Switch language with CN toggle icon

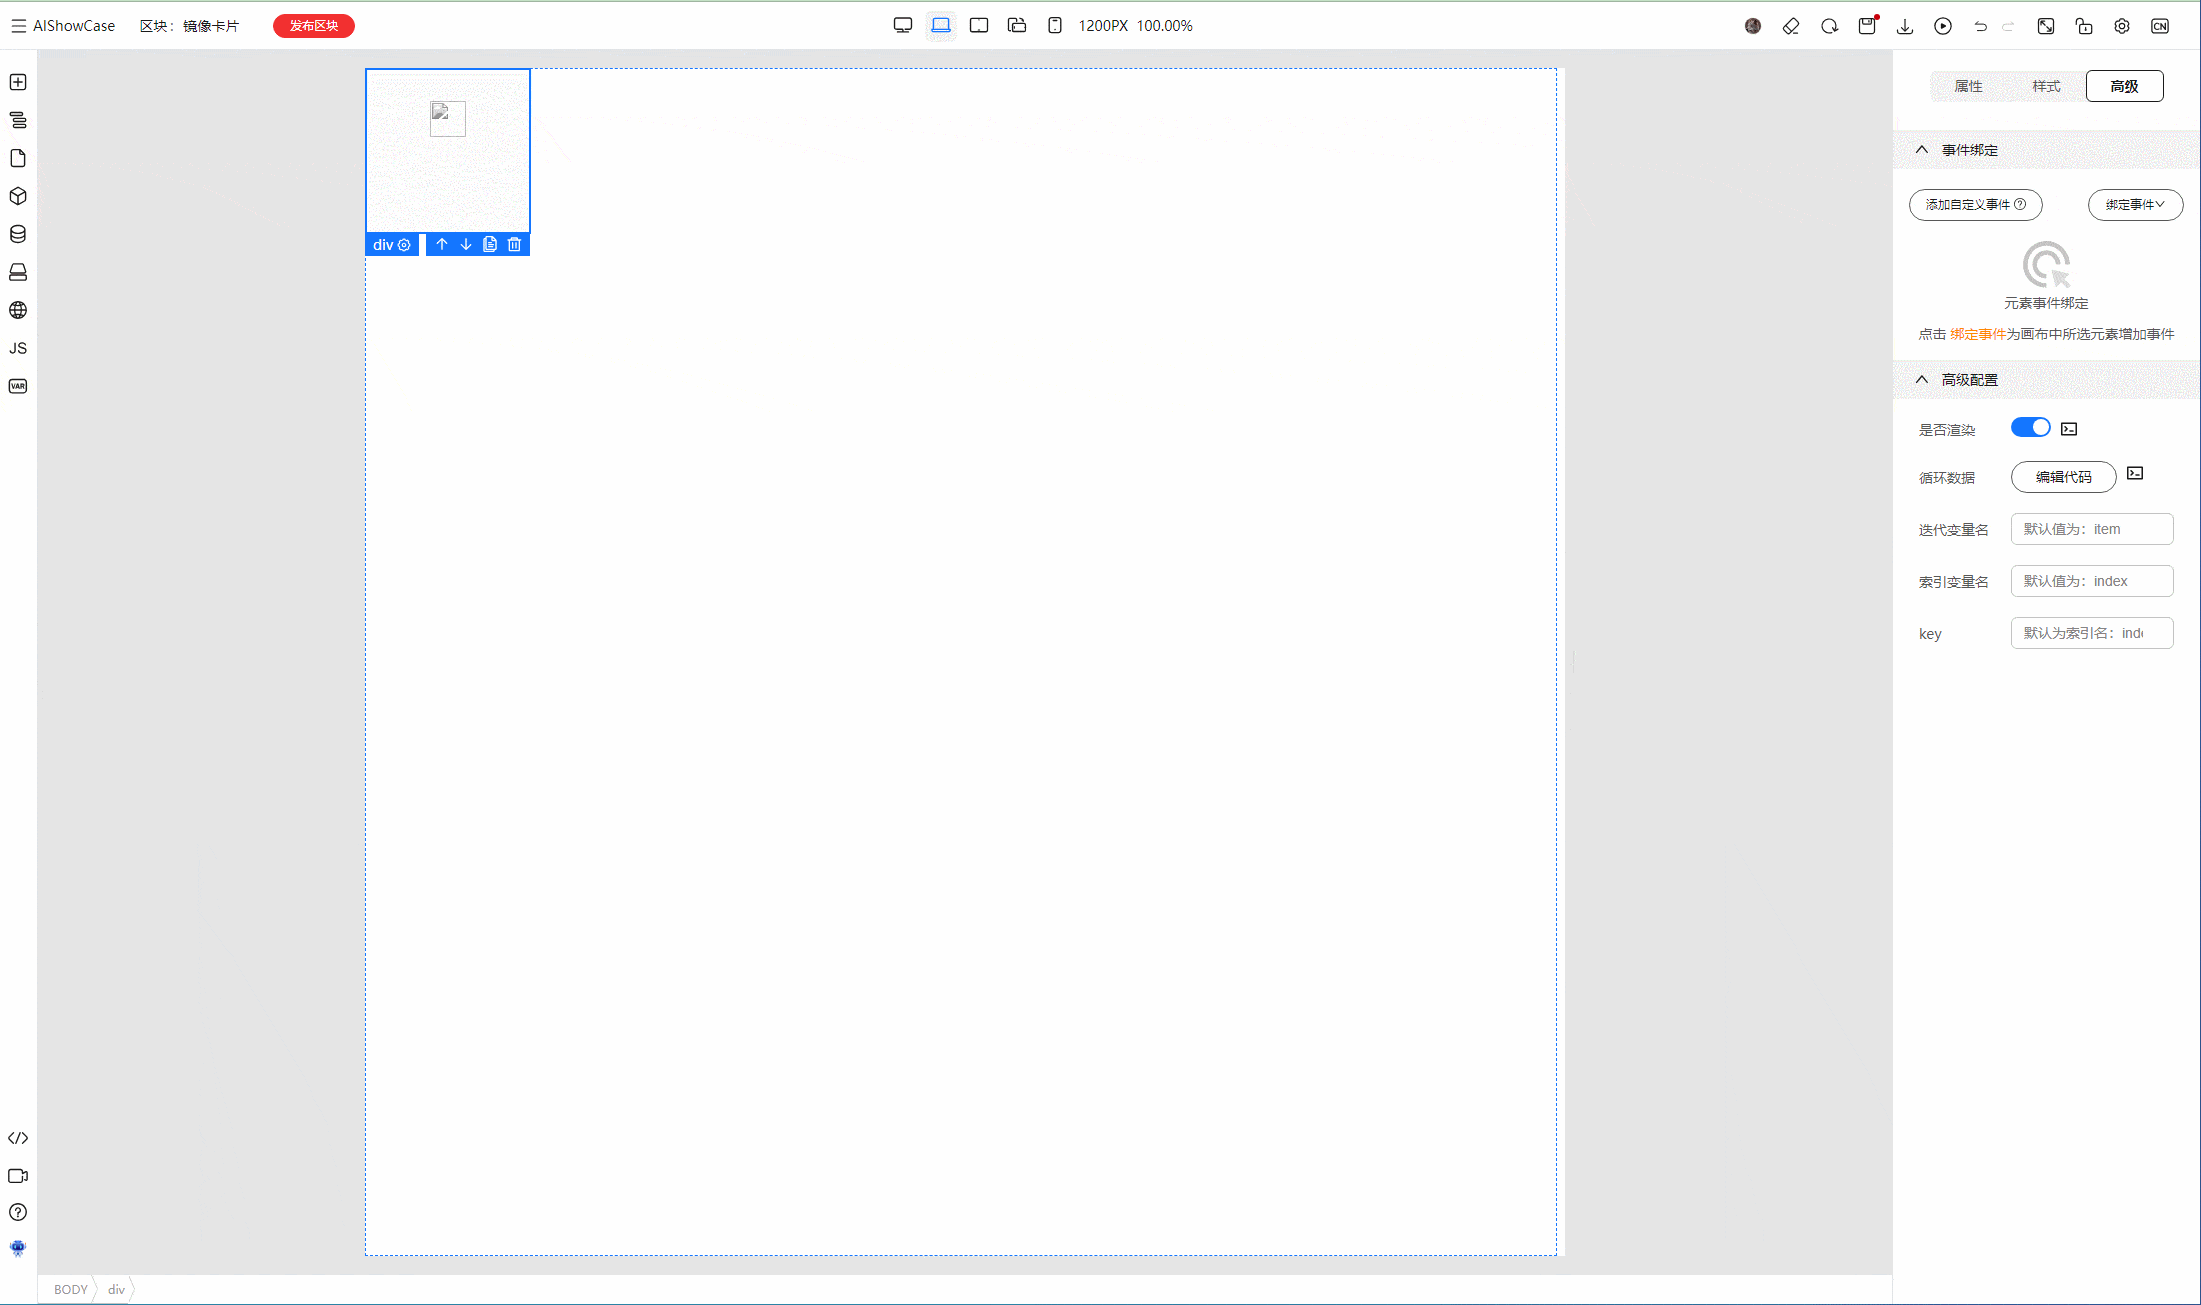click(2160, 26)
